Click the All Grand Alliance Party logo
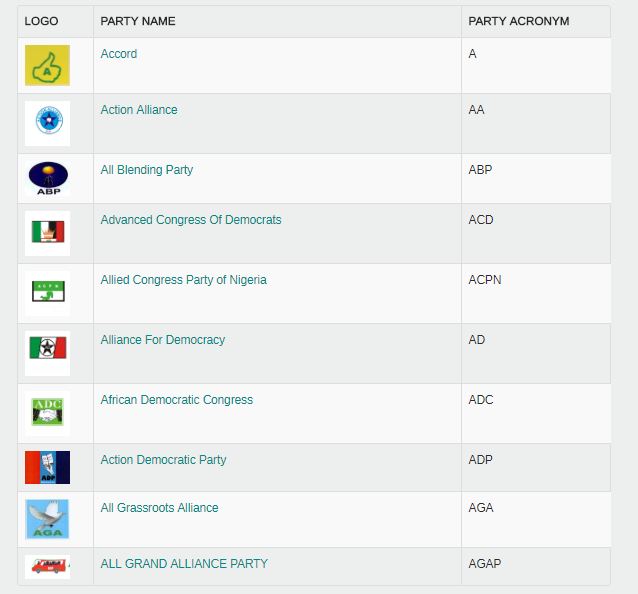The image size is (638, 594). [x=47, y=566]
